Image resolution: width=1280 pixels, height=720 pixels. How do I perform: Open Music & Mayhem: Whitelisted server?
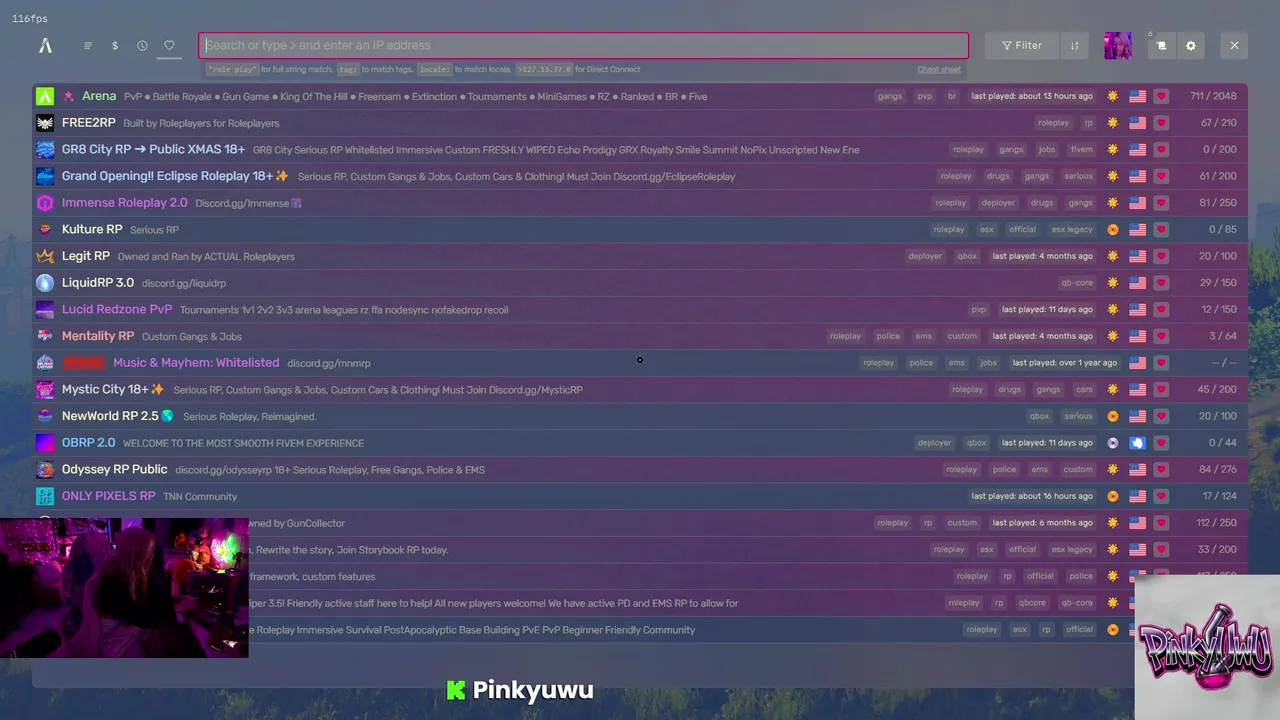(640, 363)
